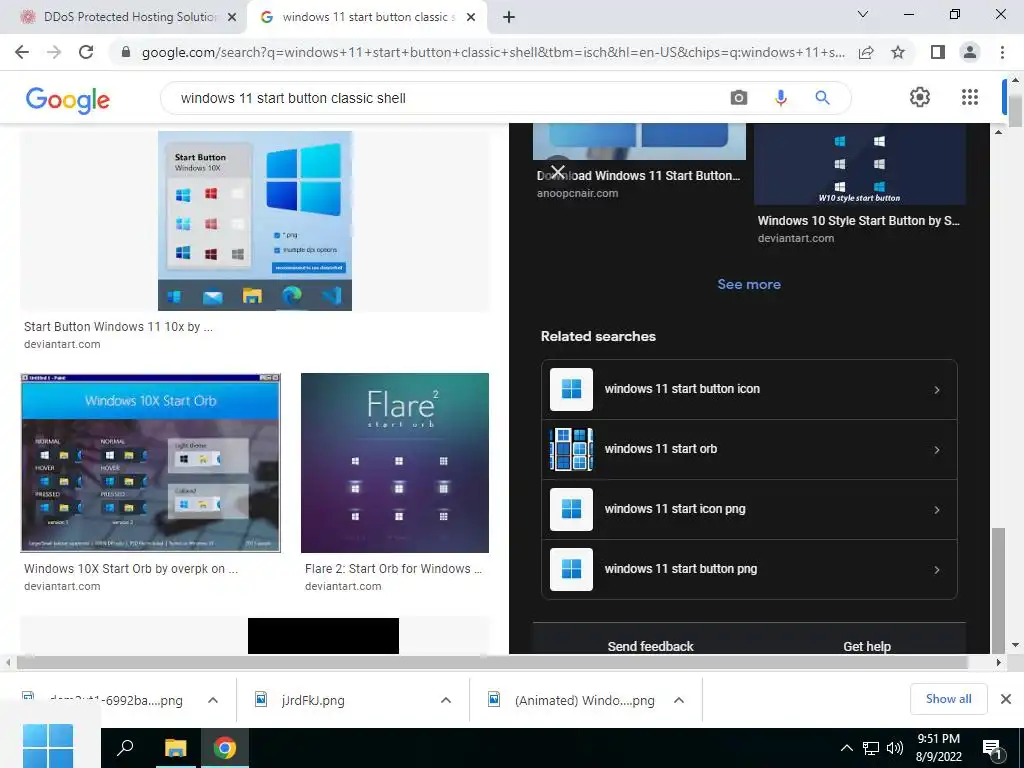
Task: Open Download Windows 11 Start Button link
Action: pos(638,176)
